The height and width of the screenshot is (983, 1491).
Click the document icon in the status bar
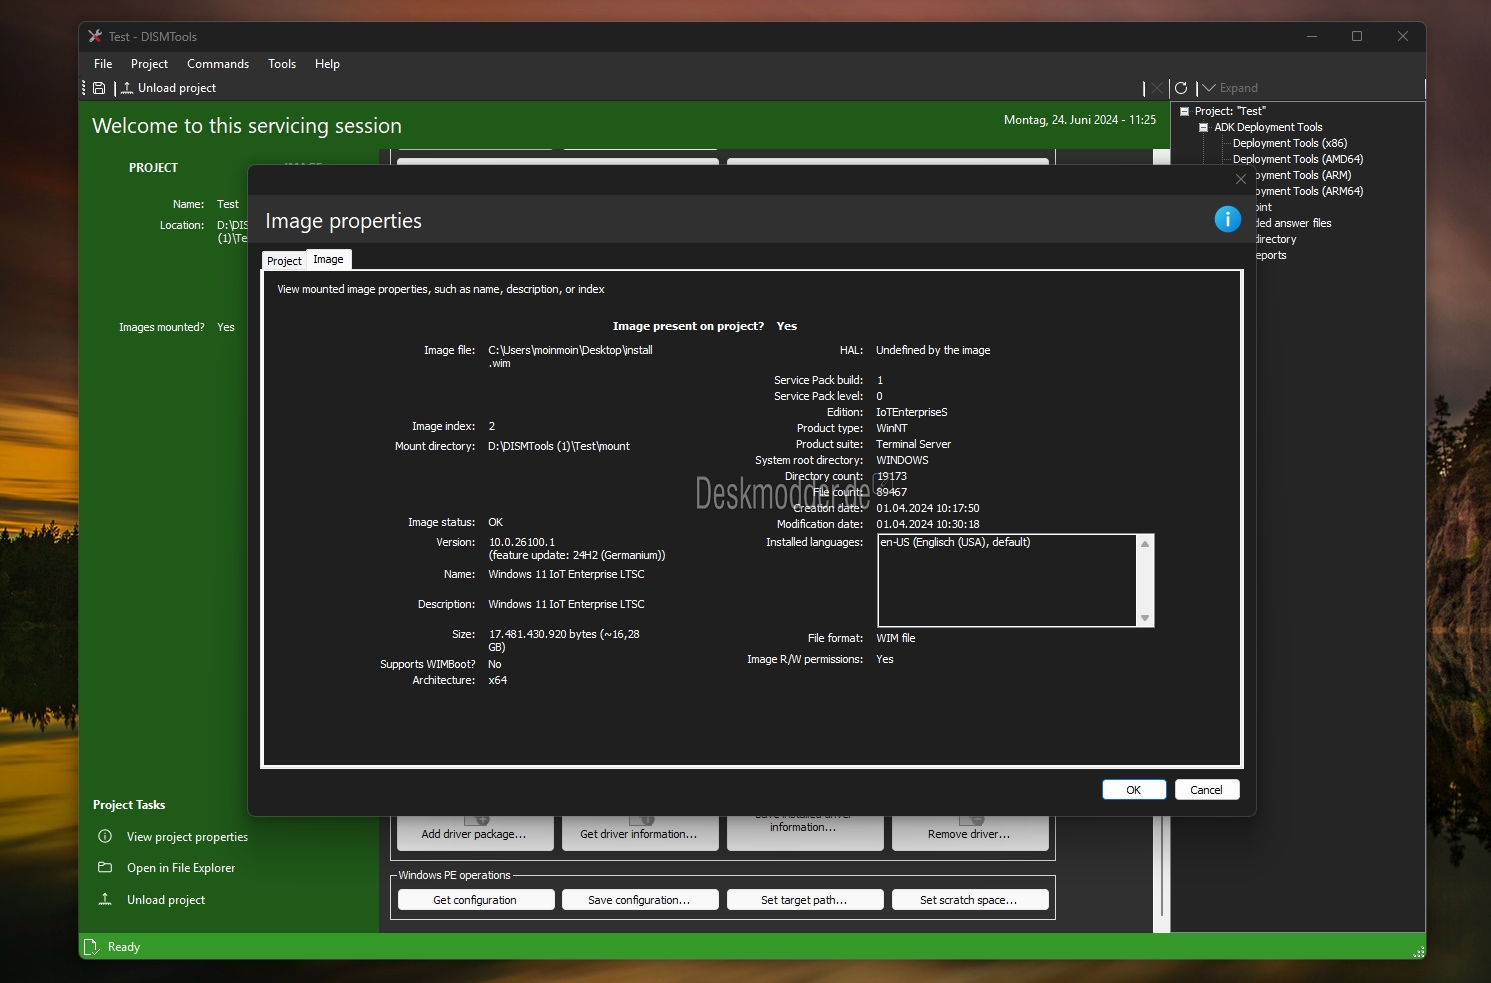point(91,946)
